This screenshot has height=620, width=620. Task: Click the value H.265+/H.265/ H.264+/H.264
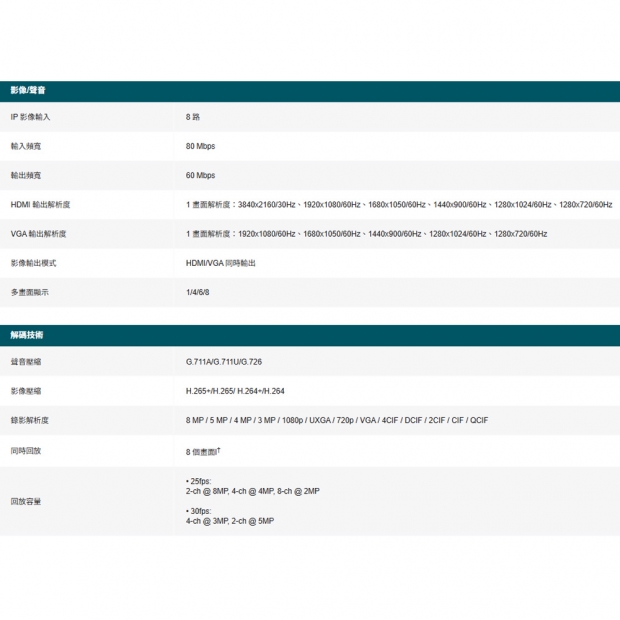click(x=235, y=391)
